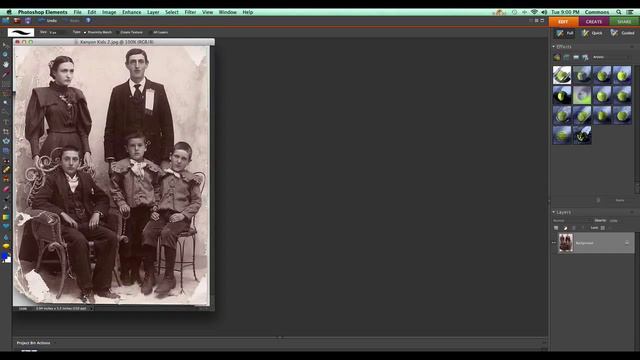
Task: Show Filters category in Effects panel
Action: [557, 57]
